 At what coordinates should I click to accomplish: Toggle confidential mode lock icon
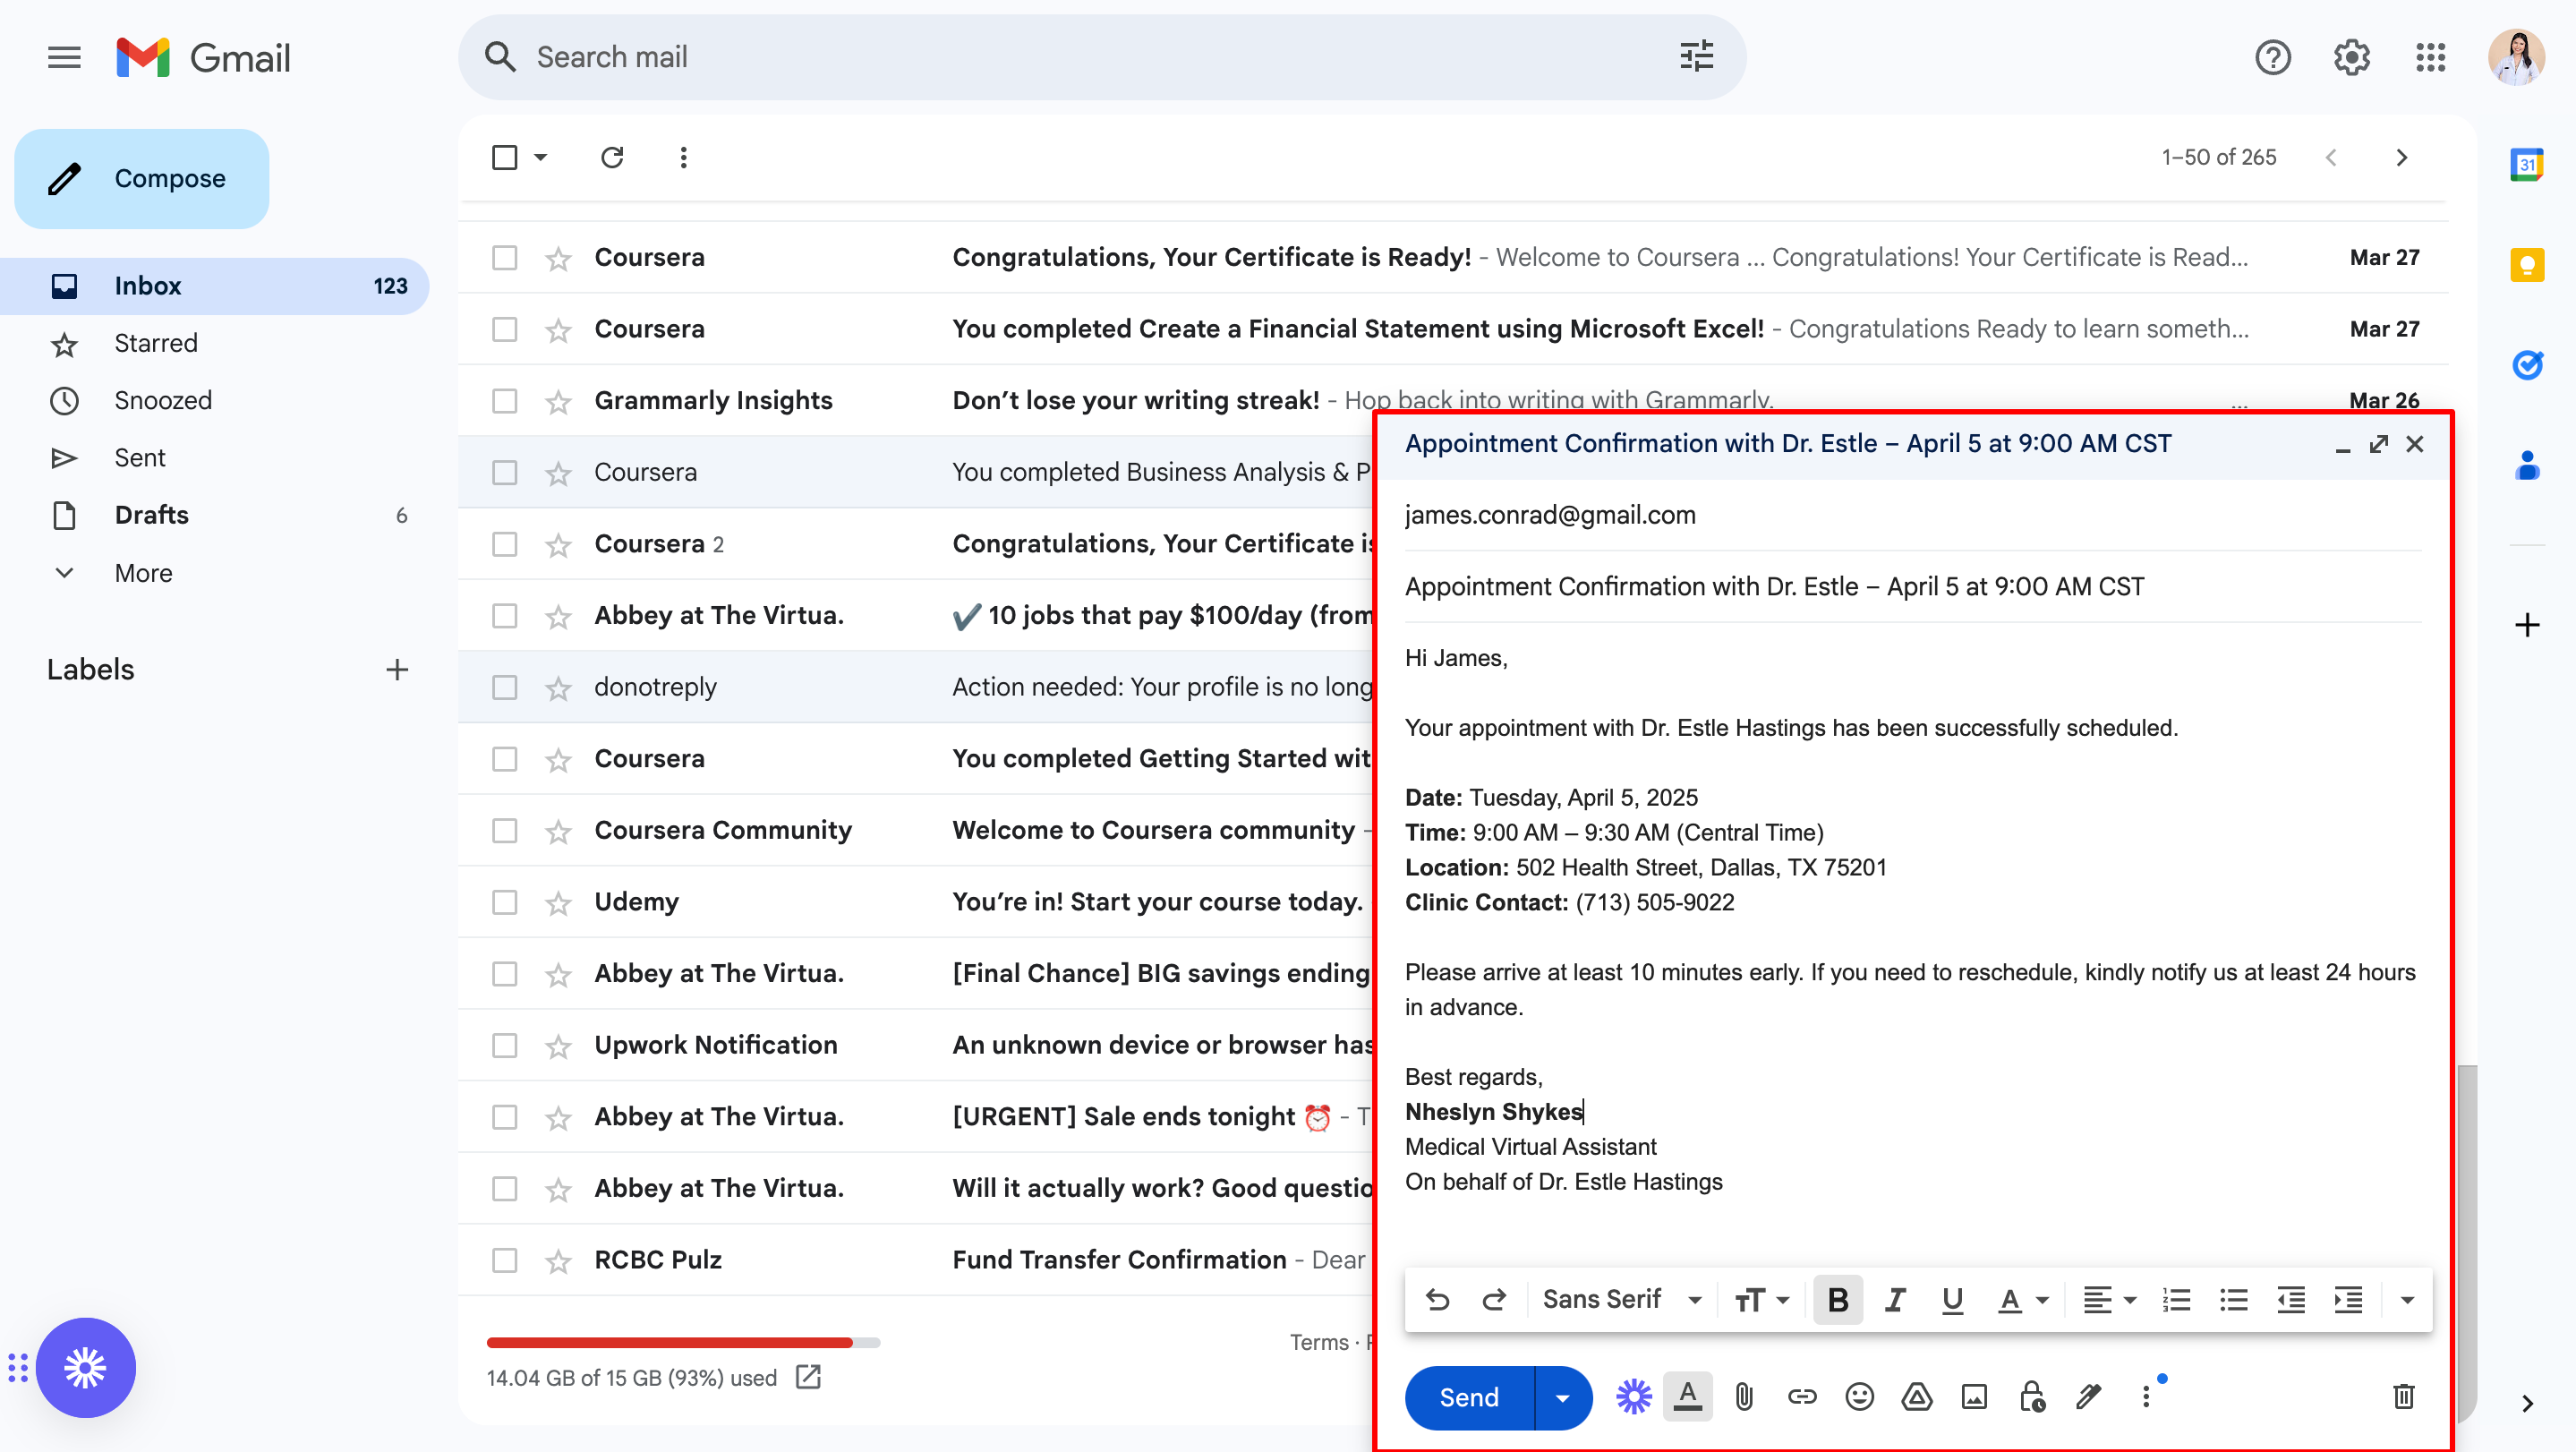[x=2031, y=1396]
